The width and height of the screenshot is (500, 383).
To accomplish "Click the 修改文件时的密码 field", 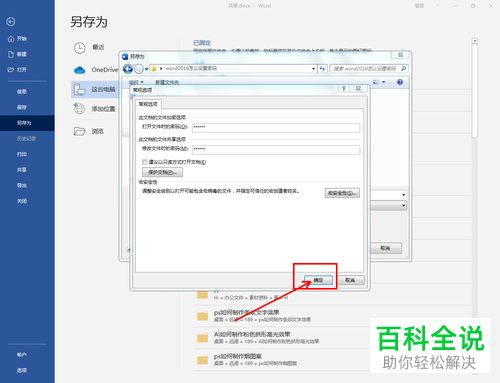I will click(x=276, y=150).
